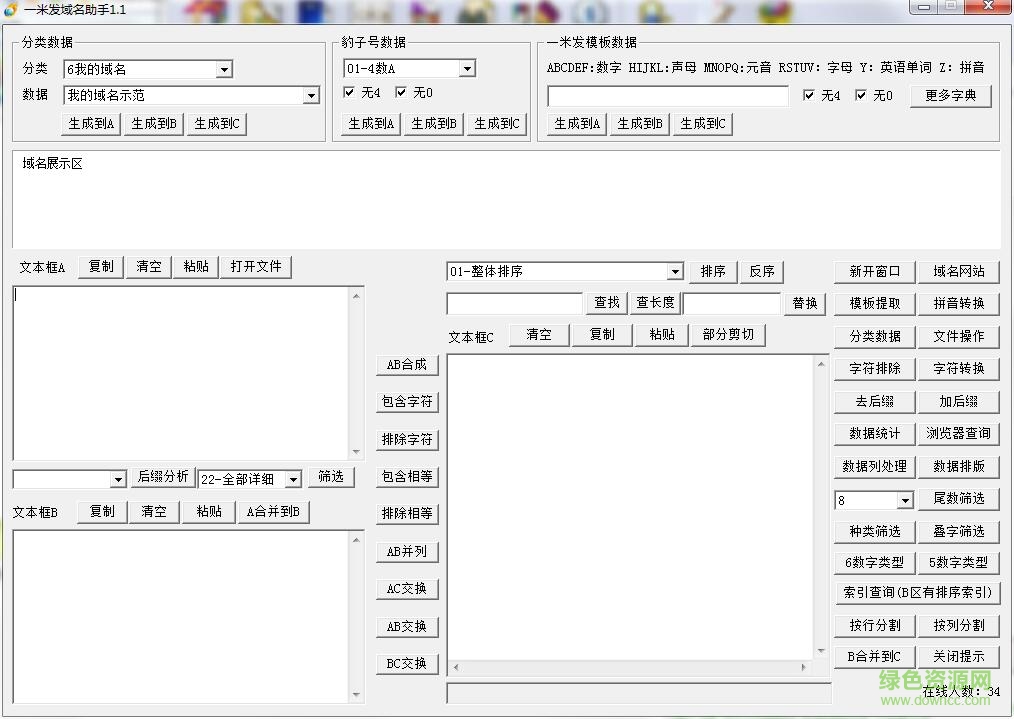Click the colorful ball icon at title bar's right end
This screenshot has width=1014, height=719.
772,8
